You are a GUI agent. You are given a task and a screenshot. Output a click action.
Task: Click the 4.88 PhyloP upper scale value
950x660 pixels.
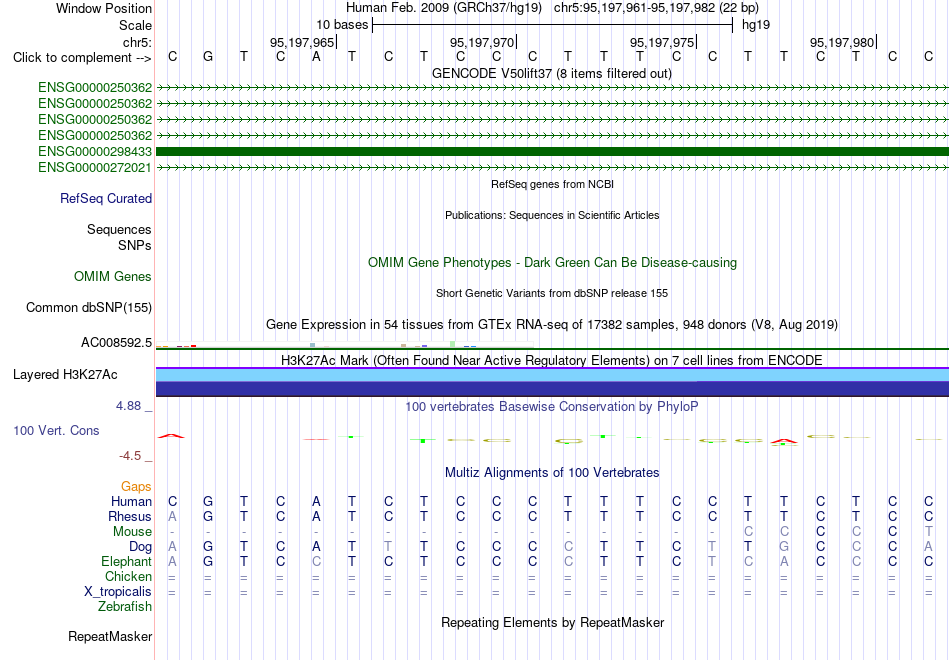click(x=128, y=406)
